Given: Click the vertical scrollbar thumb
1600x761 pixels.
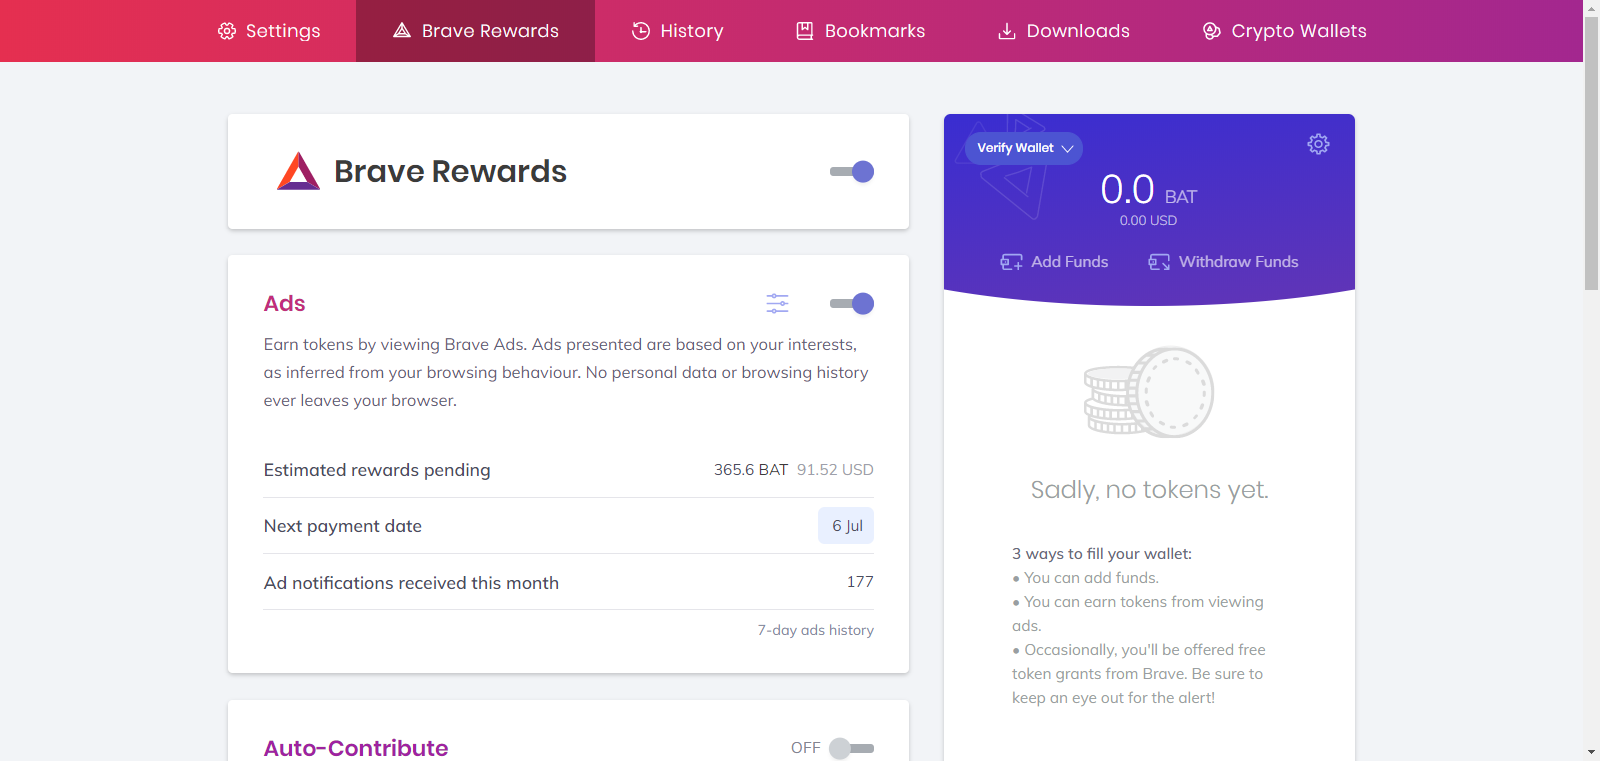Looking at the screenshot, I should tap(1591, 150).
